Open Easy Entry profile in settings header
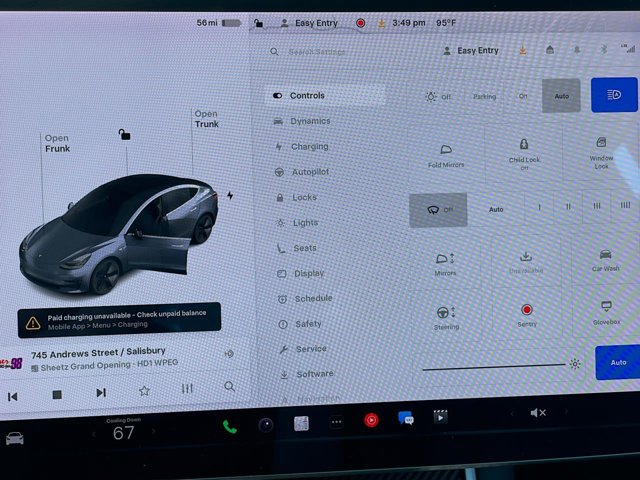 point(471,51)
